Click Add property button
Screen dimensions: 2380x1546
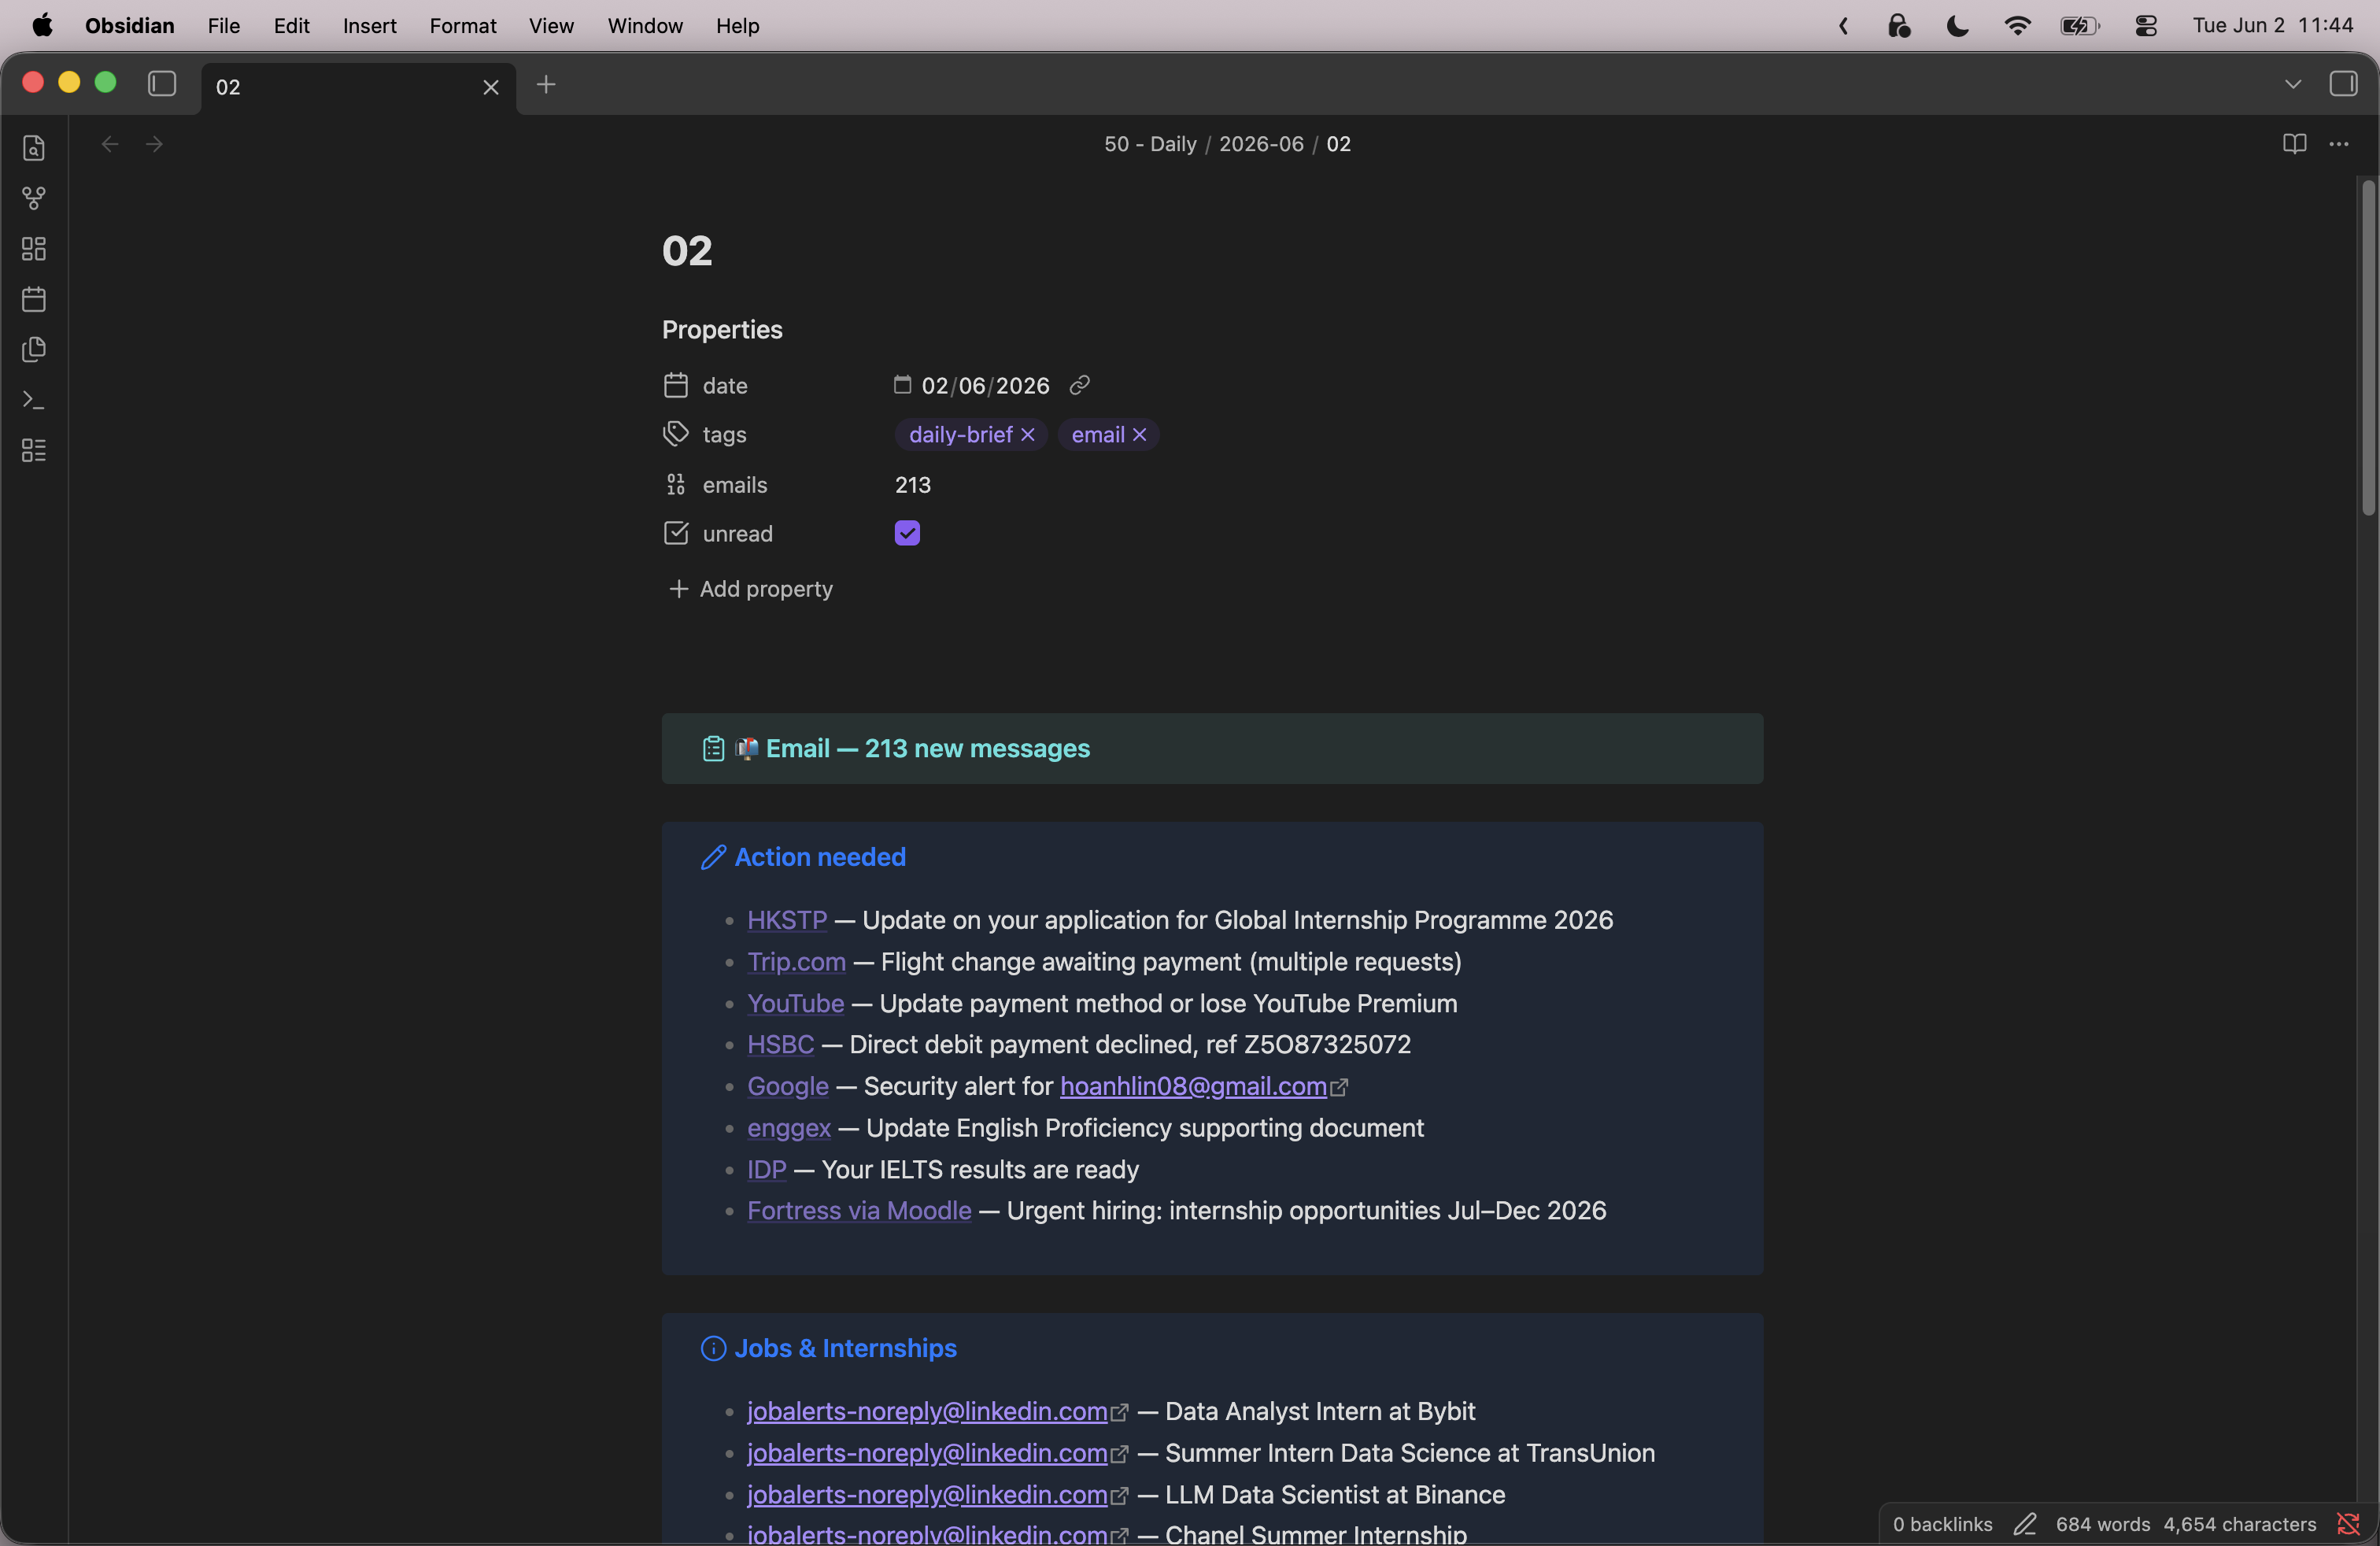[x=750, y=588]
